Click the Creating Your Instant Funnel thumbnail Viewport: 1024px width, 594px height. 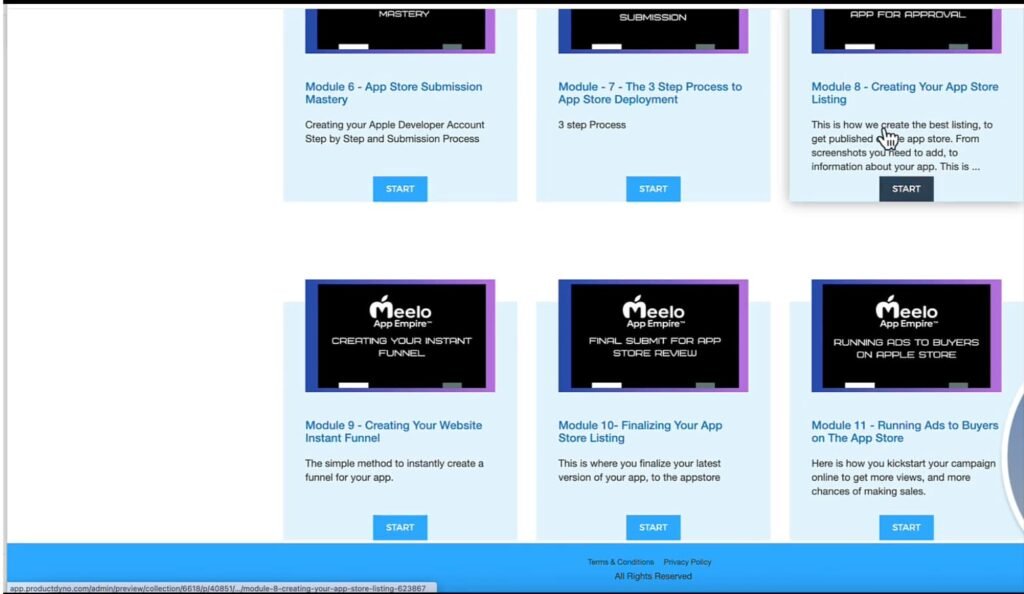(x=400, y=336)
